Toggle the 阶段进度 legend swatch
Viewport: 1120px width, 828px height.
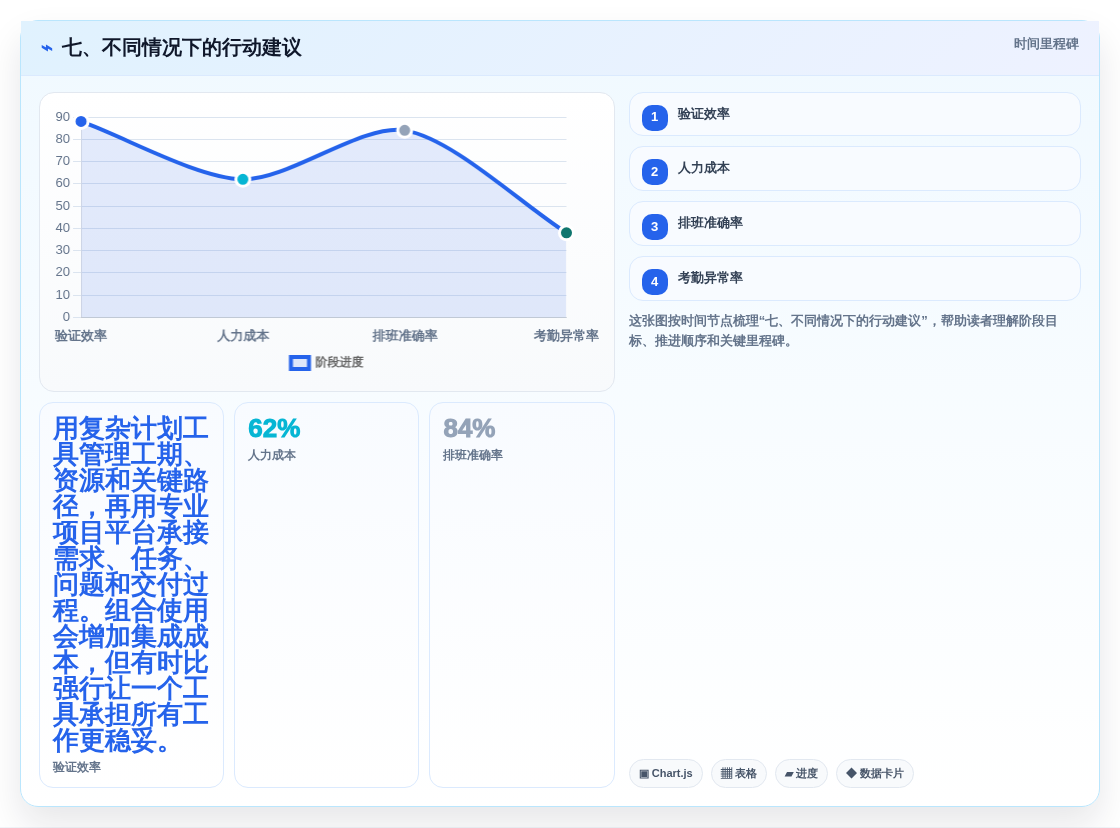(x=299, y=363)
